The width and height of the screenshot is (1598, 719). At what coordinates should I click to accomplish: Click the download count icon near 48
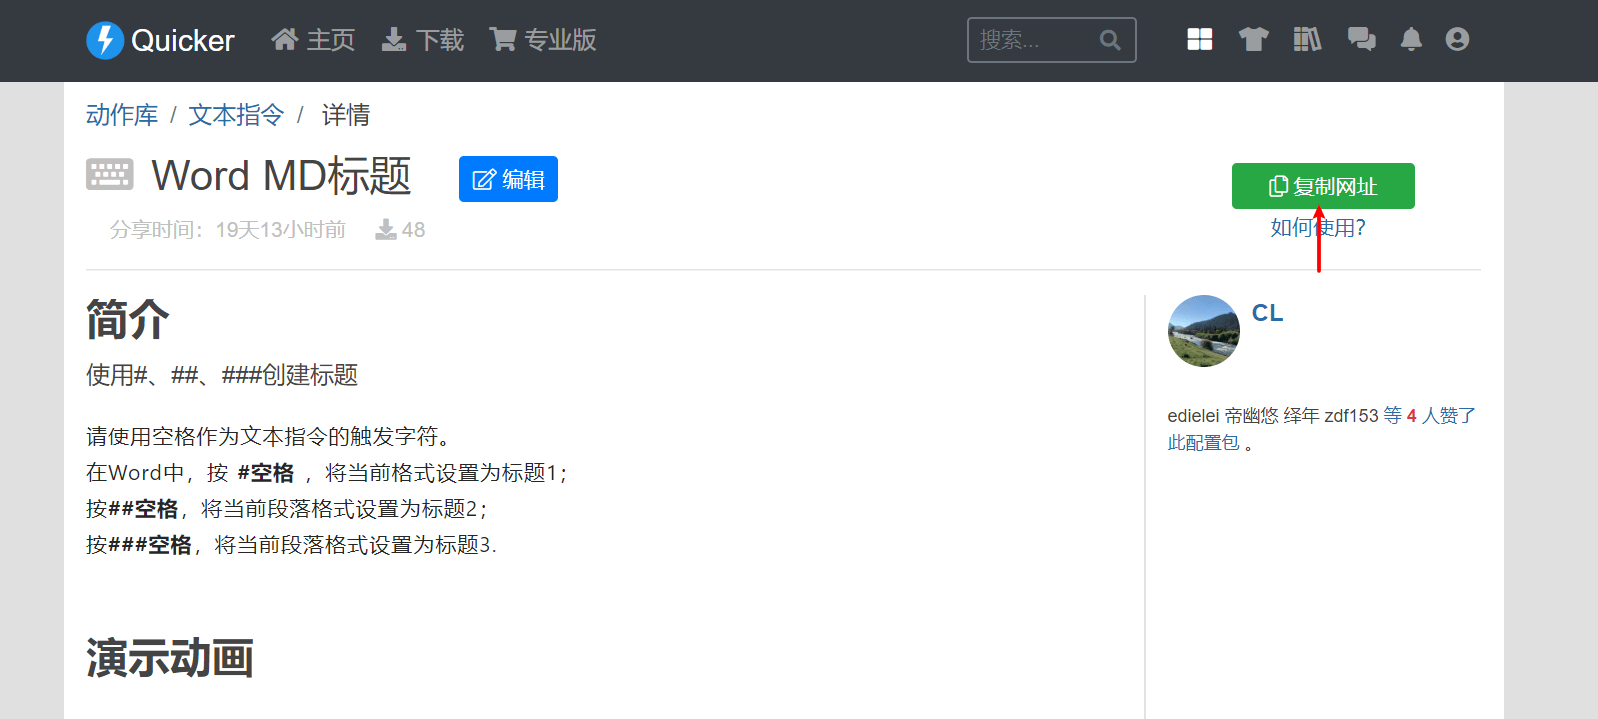click(x=385, y=230)
